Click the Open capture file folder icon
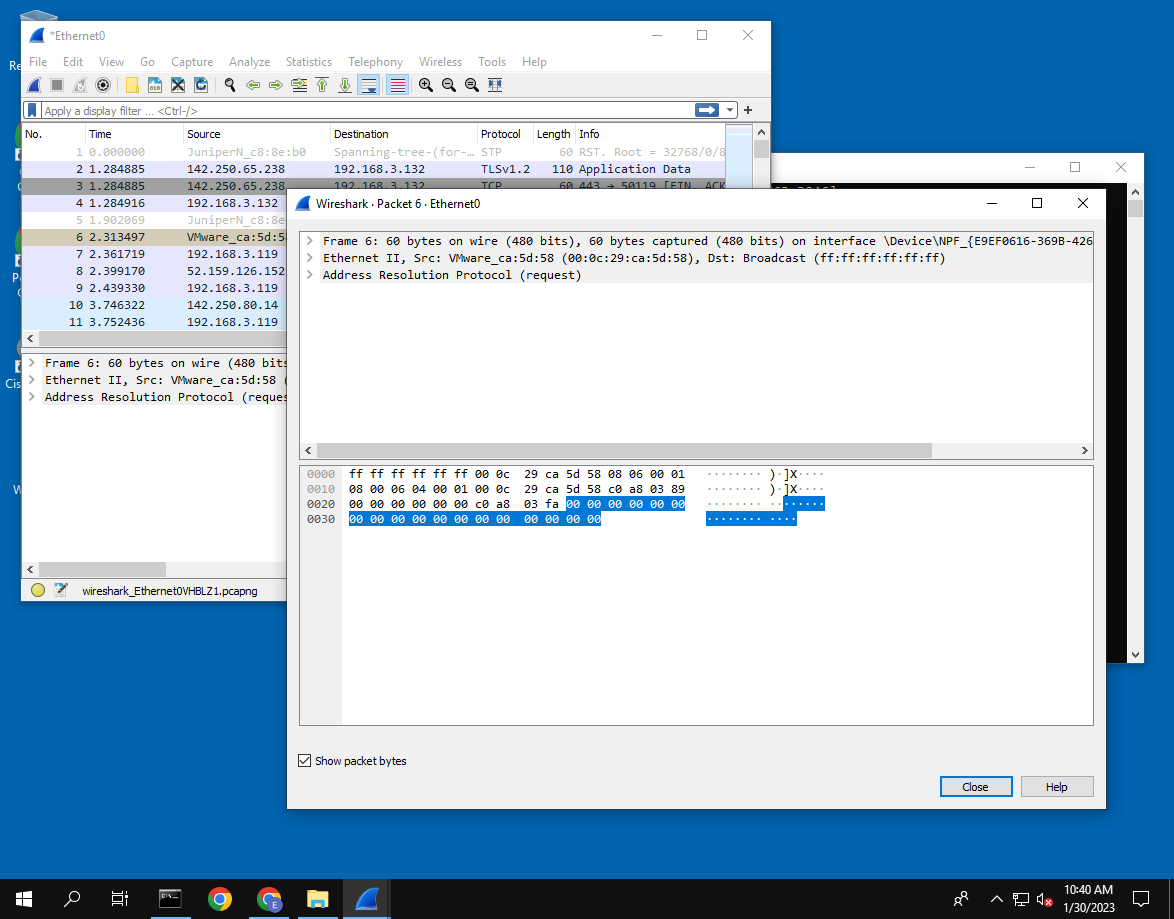This screenshot has height=919, width=1174. (133, 85)
